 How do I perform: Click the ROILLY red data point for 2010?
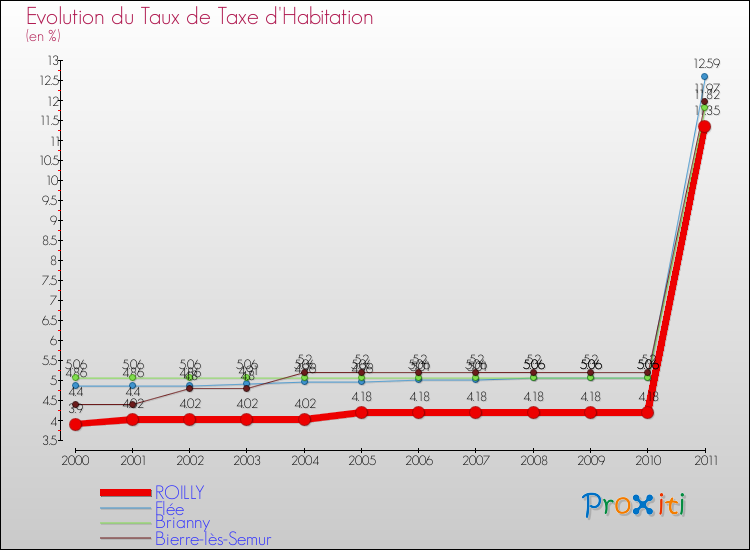[647, 412]
